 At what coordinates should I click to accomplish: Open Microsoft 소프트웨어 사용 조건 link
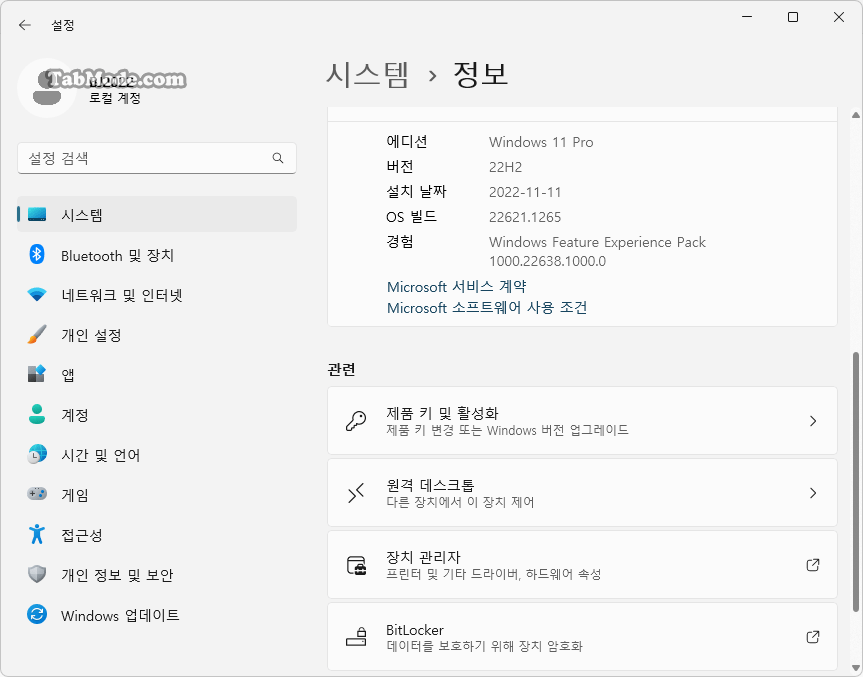[487, 307]
